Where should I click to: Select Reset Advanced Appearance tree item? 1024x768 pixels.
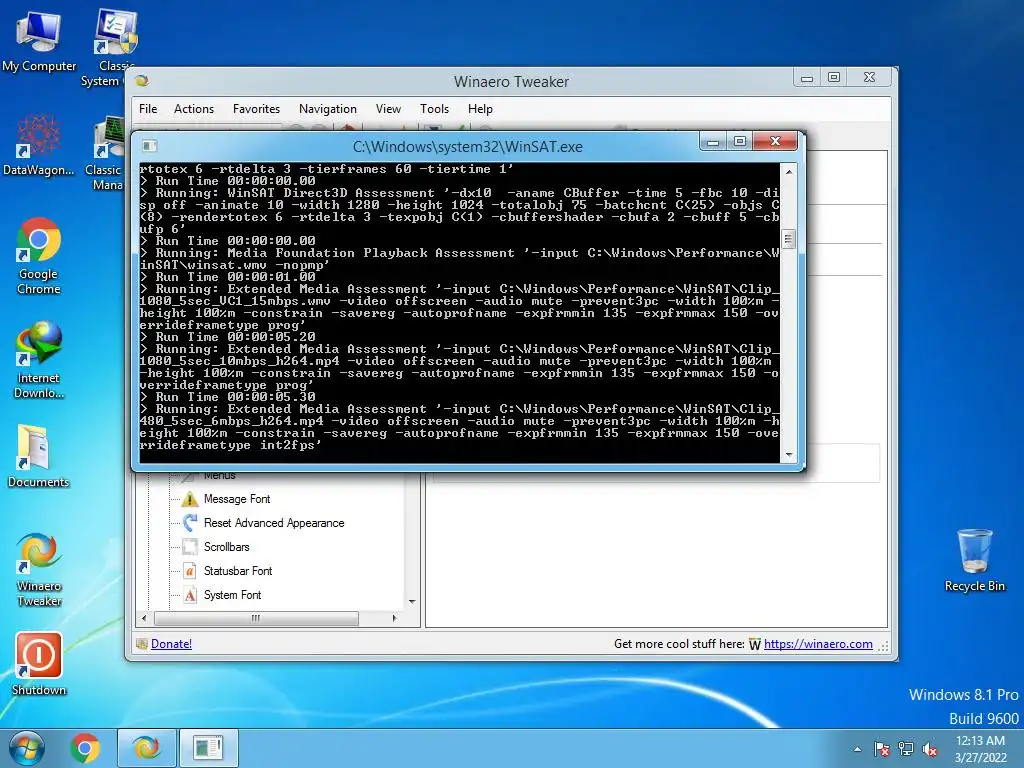tap(274, 523)
